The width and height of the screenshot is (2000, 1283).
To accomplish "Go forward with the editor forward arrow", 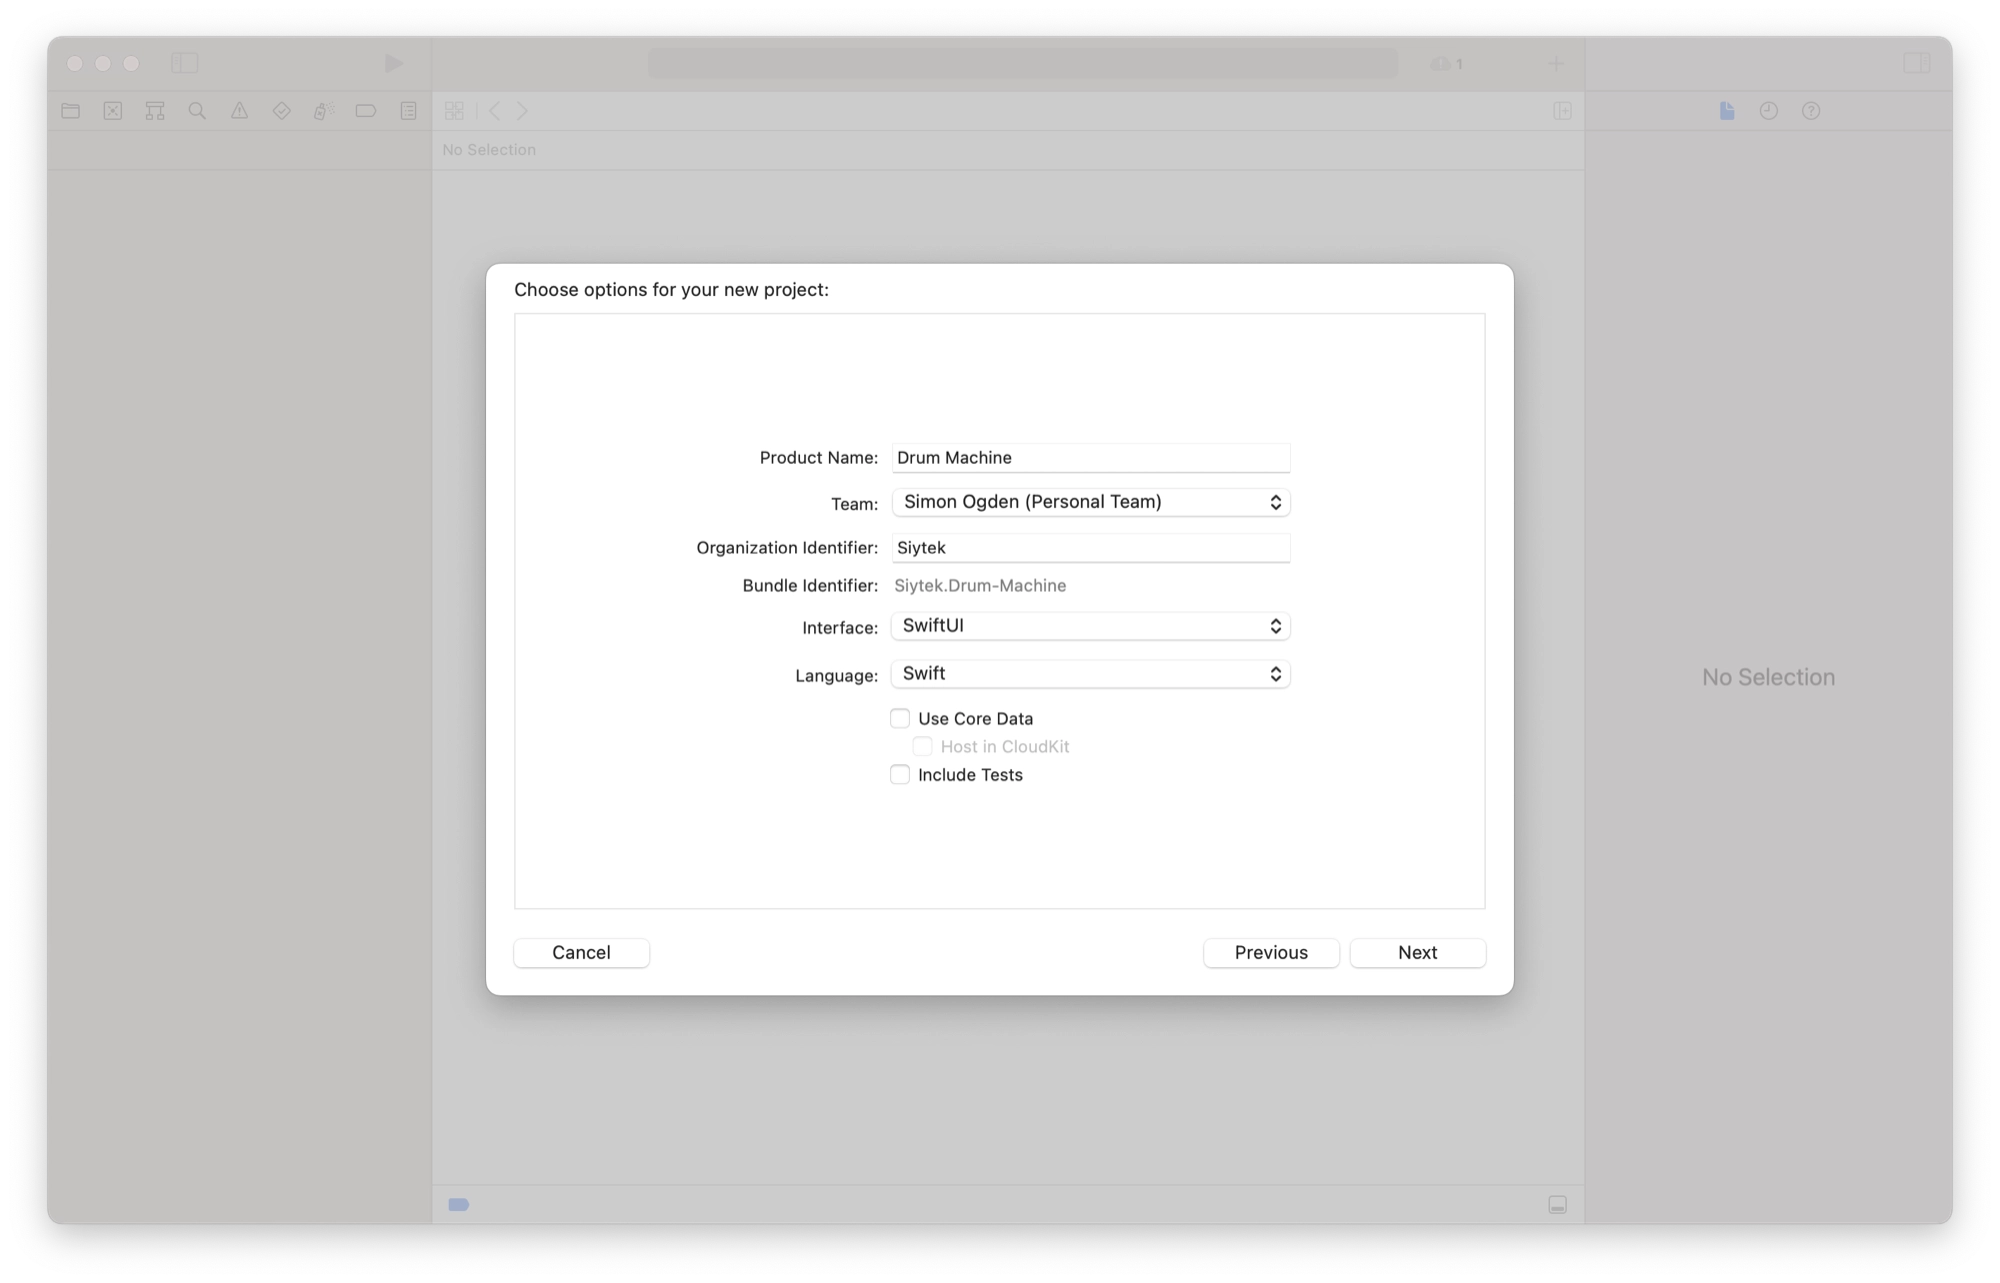I will coord(522,111).
